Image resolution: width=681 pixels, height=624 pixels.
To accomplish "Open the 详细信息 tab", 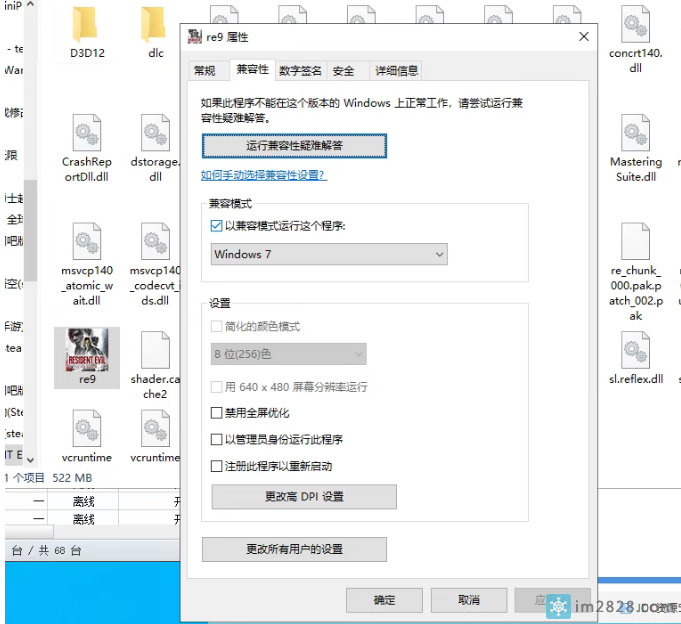I will click(x=396, y=70).
